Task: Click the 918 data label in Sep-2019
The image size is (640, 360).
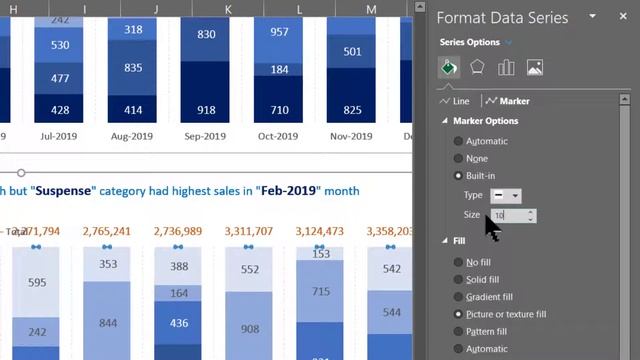Action: click(206, 110)
